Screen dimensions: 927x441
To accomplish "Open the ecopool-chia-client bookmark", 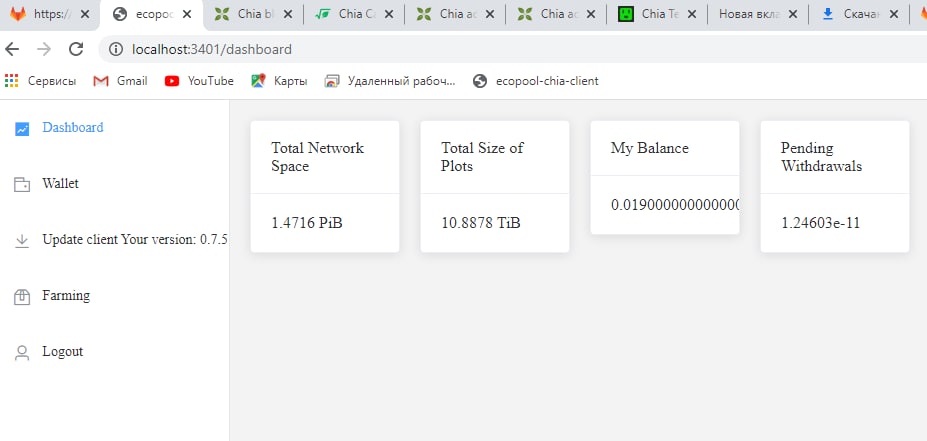I will [535, 81].
